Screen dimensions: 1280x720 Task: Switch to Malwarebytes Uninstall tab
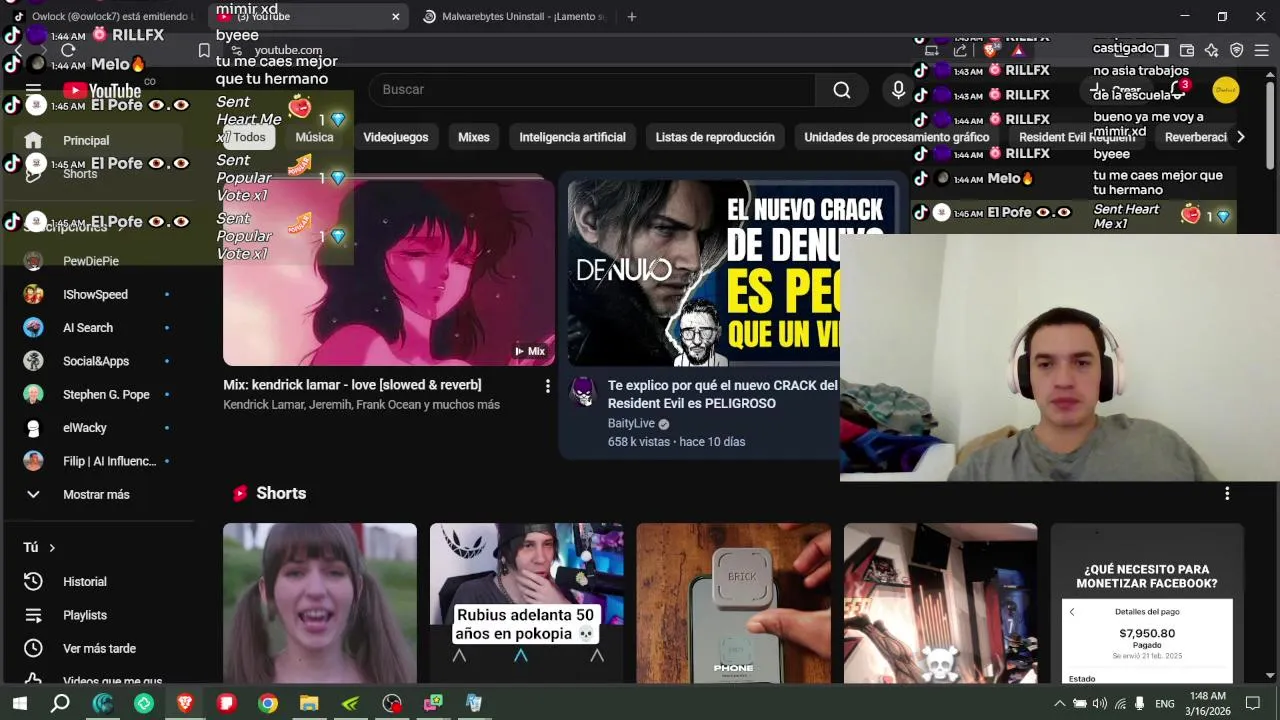tap(516, 16)
